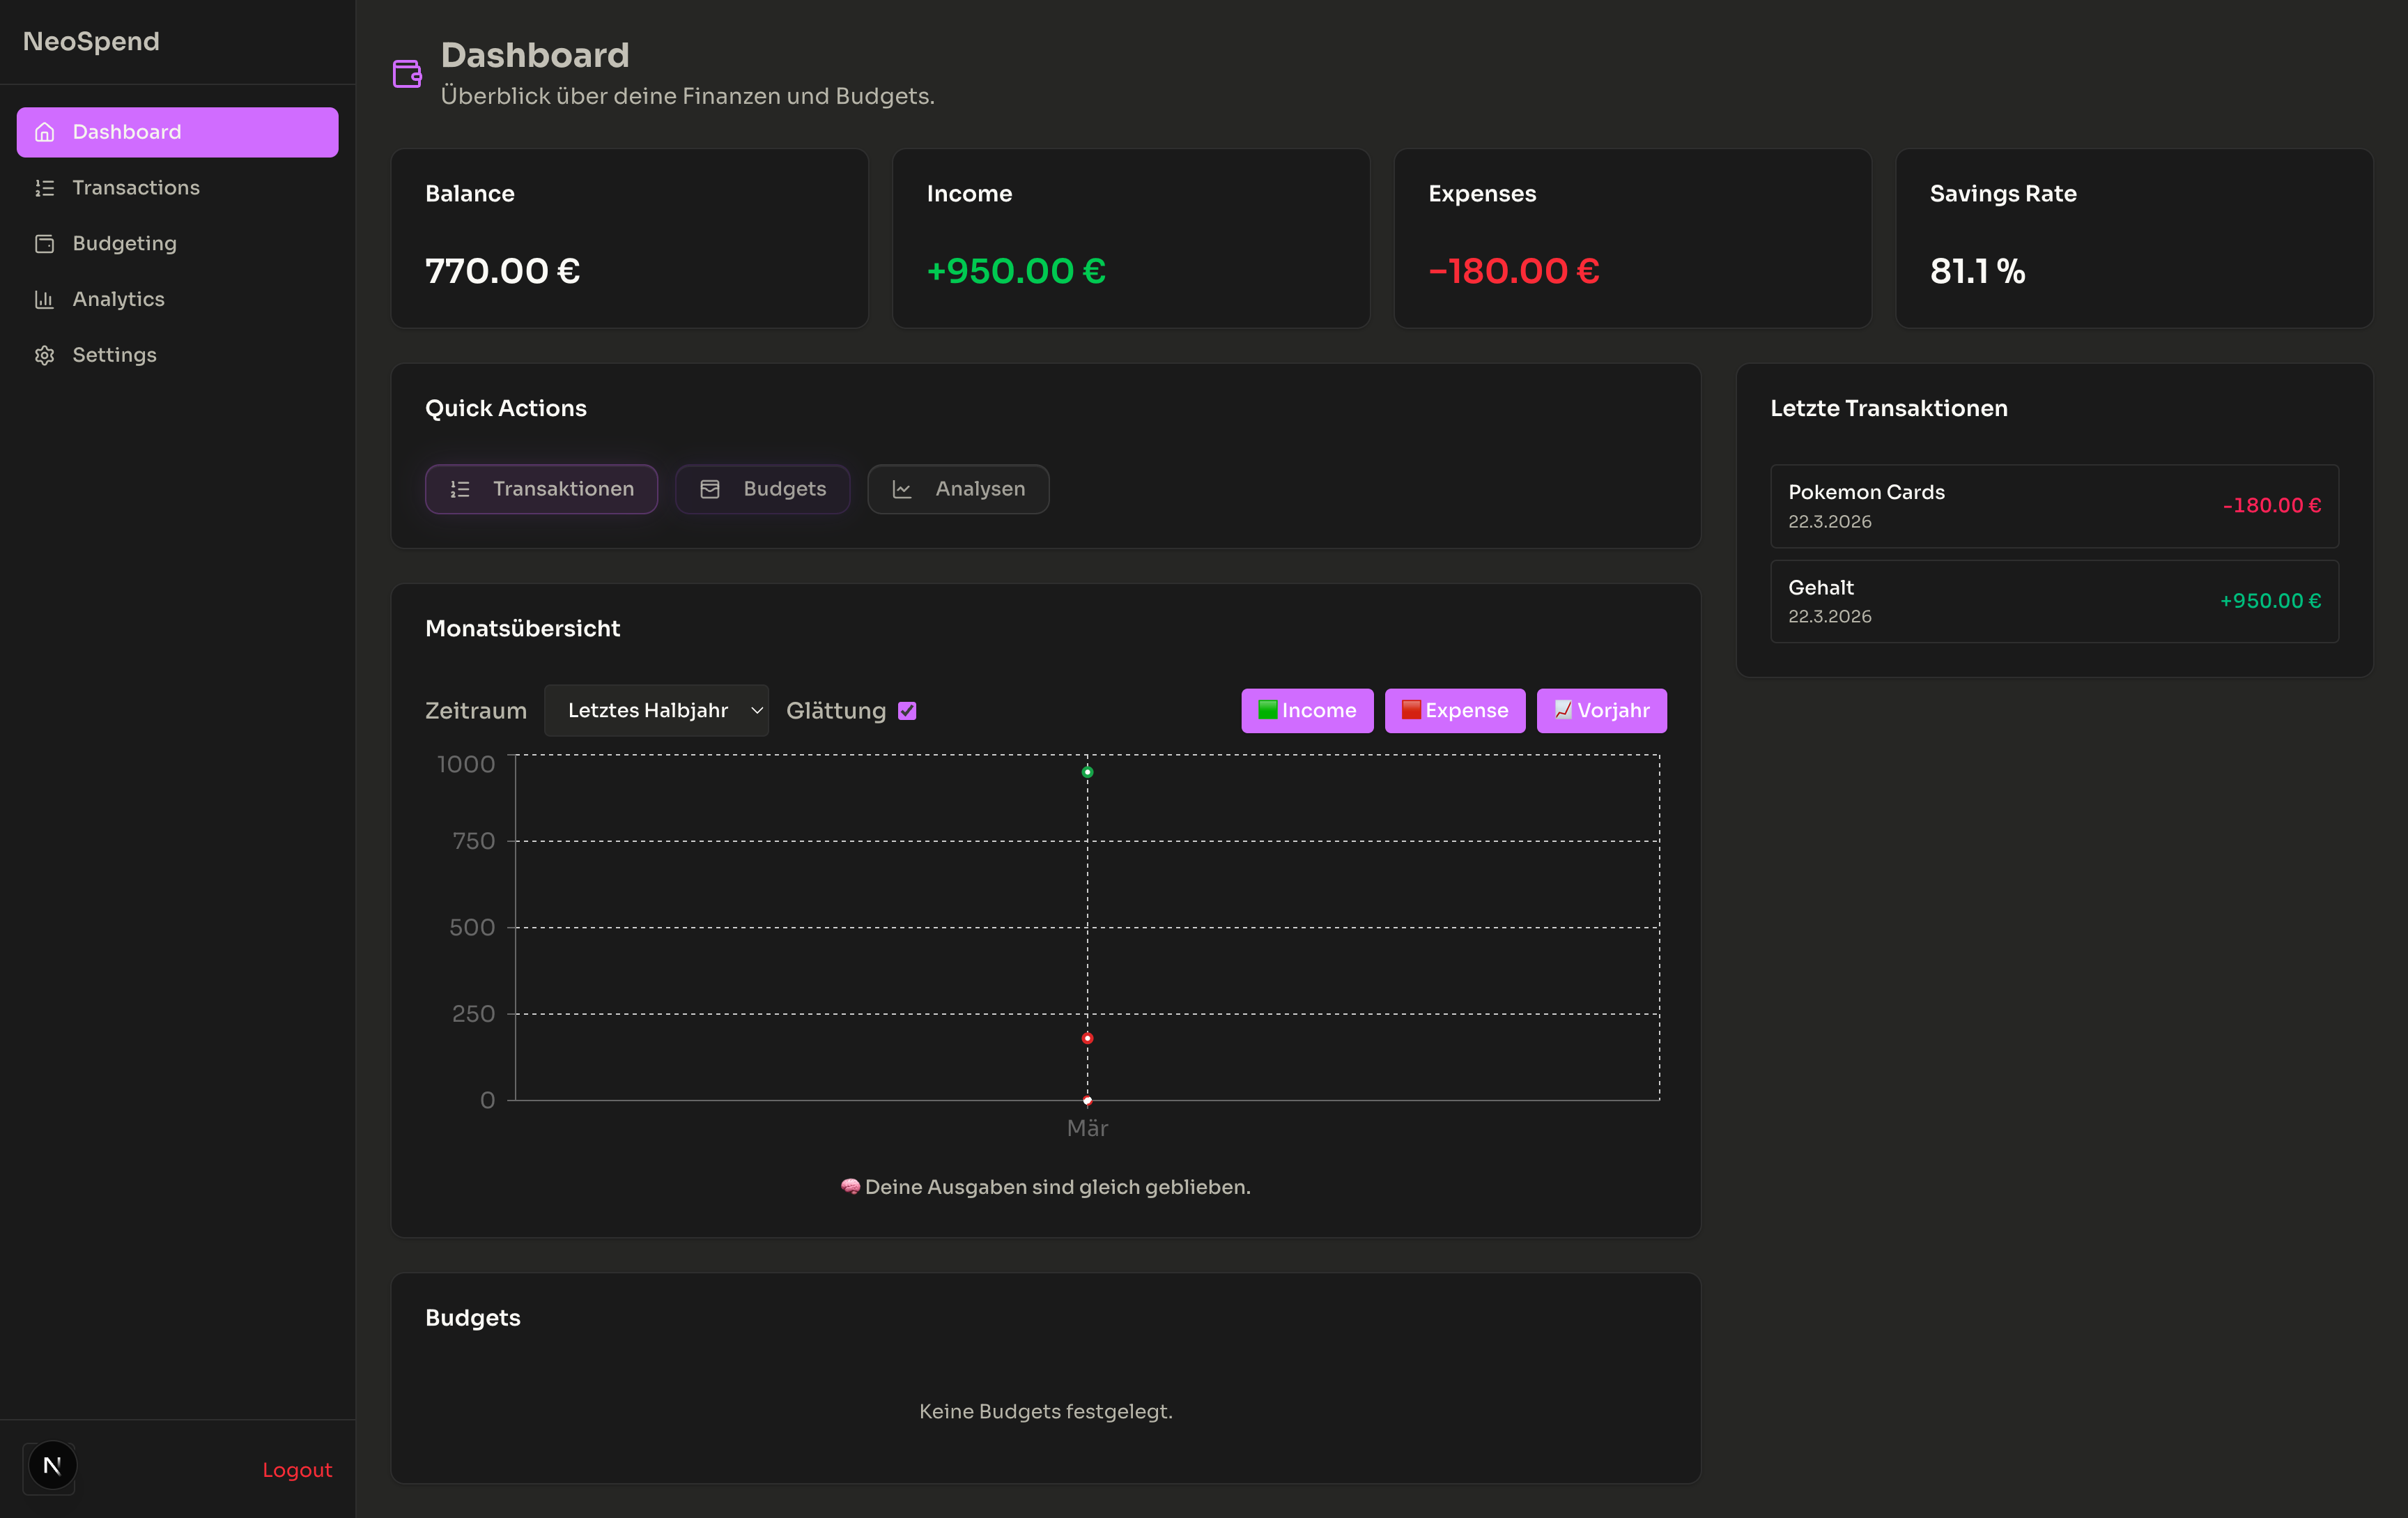
Task: Click the home icon in sidebar
Action: point(44,132)
